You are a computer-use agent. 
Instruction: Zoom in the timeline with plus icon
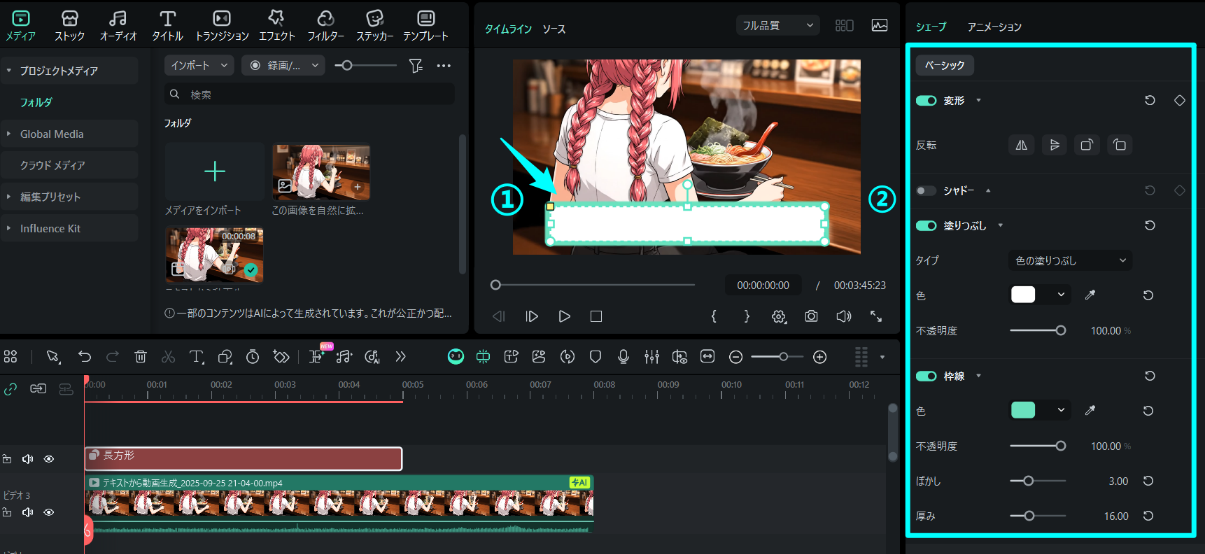(820, 357)
